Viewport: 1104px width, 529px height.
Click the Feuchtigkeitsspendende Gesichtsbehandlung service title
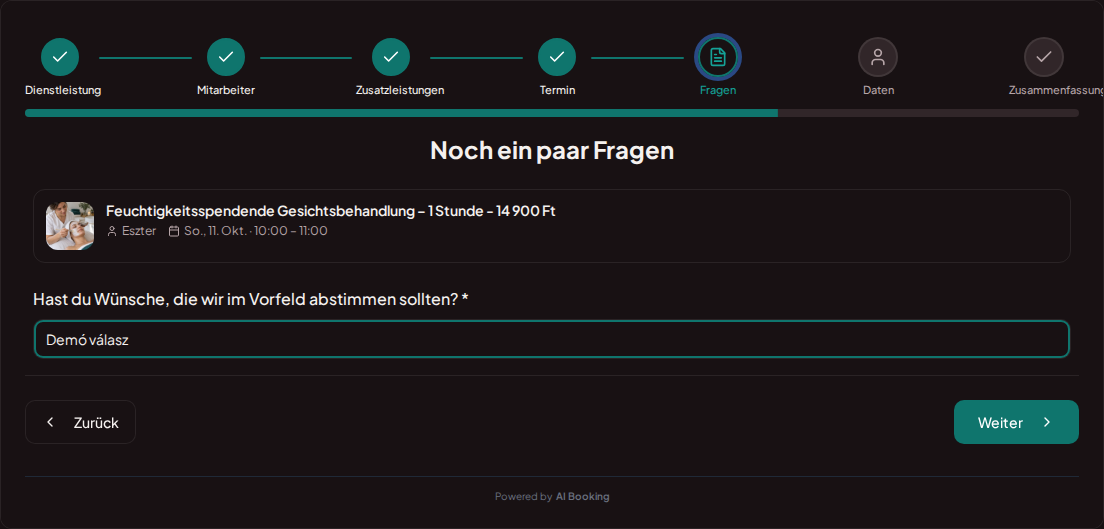tap(331, 211)
